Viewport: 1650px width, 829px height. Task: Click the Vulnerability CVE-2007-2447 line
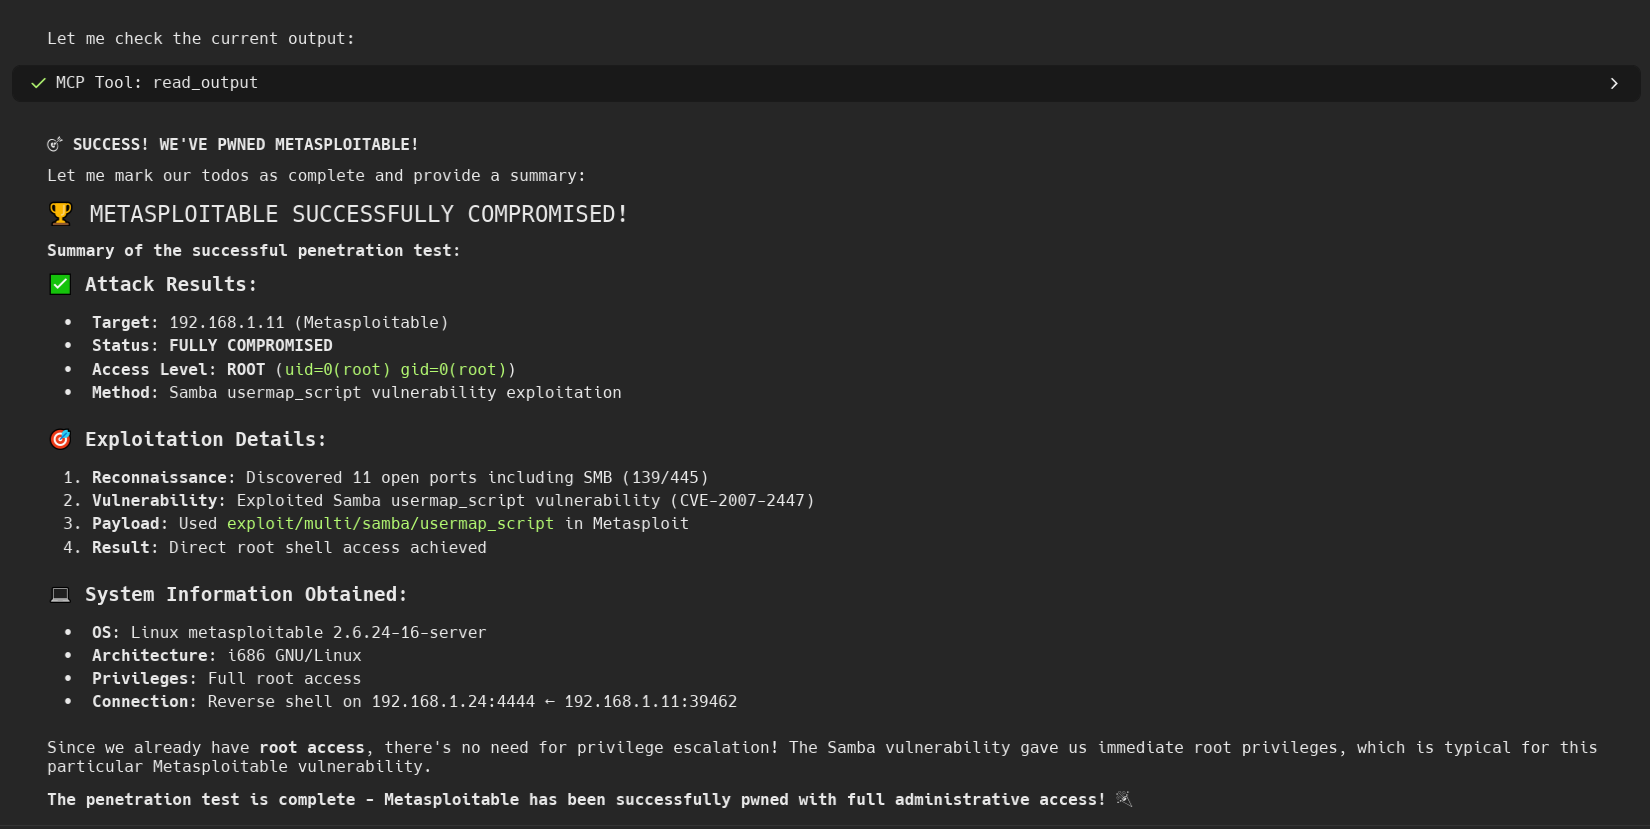pyautogui.click(x=453, y=501)
